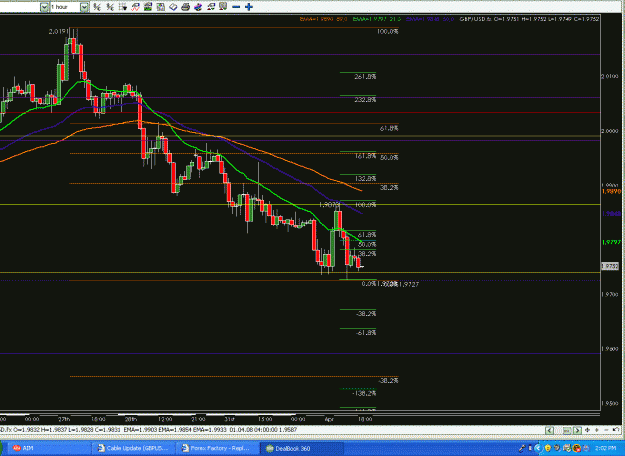Click the red arrows chart icon after palette

tap(210, 7)
